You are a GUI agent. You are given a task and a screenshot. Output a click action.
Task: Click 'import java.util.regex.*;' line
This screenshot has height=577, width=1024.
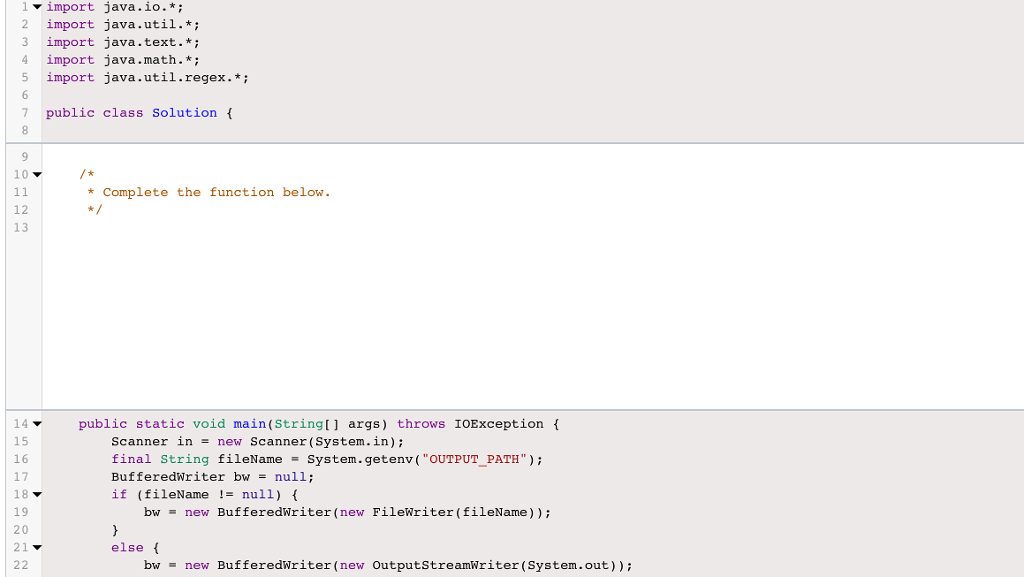[x=148, y=78]
